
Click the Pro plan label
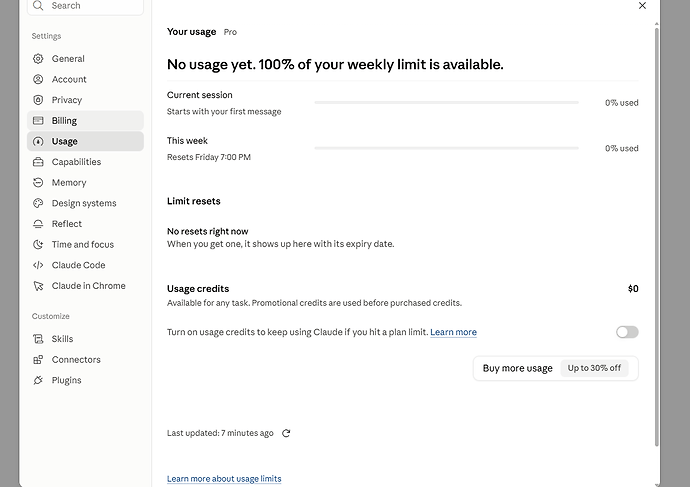[230, 32]
